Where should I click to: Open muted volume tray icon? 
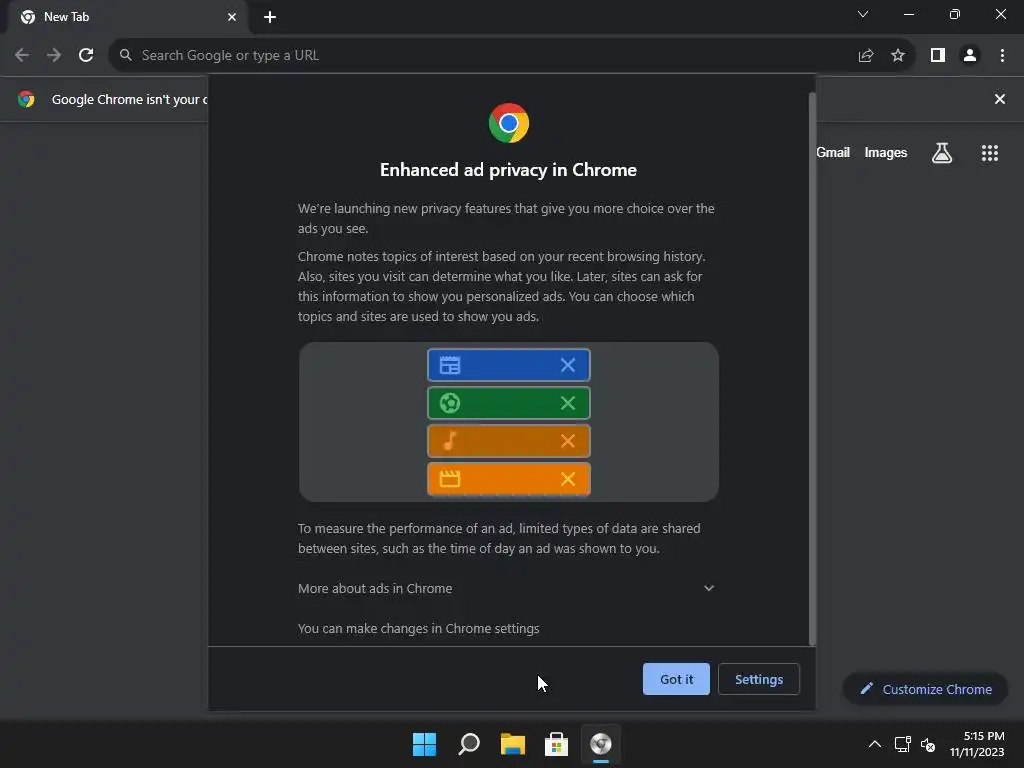[x=927, y=744]
